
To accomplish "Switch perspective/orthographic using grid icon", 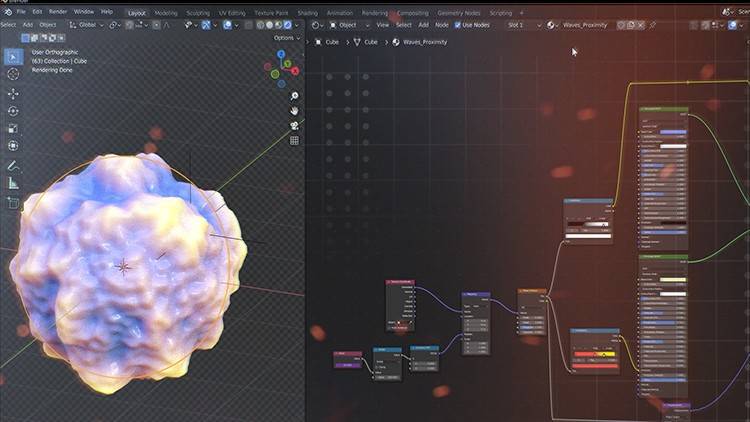I will pos(294,140).
